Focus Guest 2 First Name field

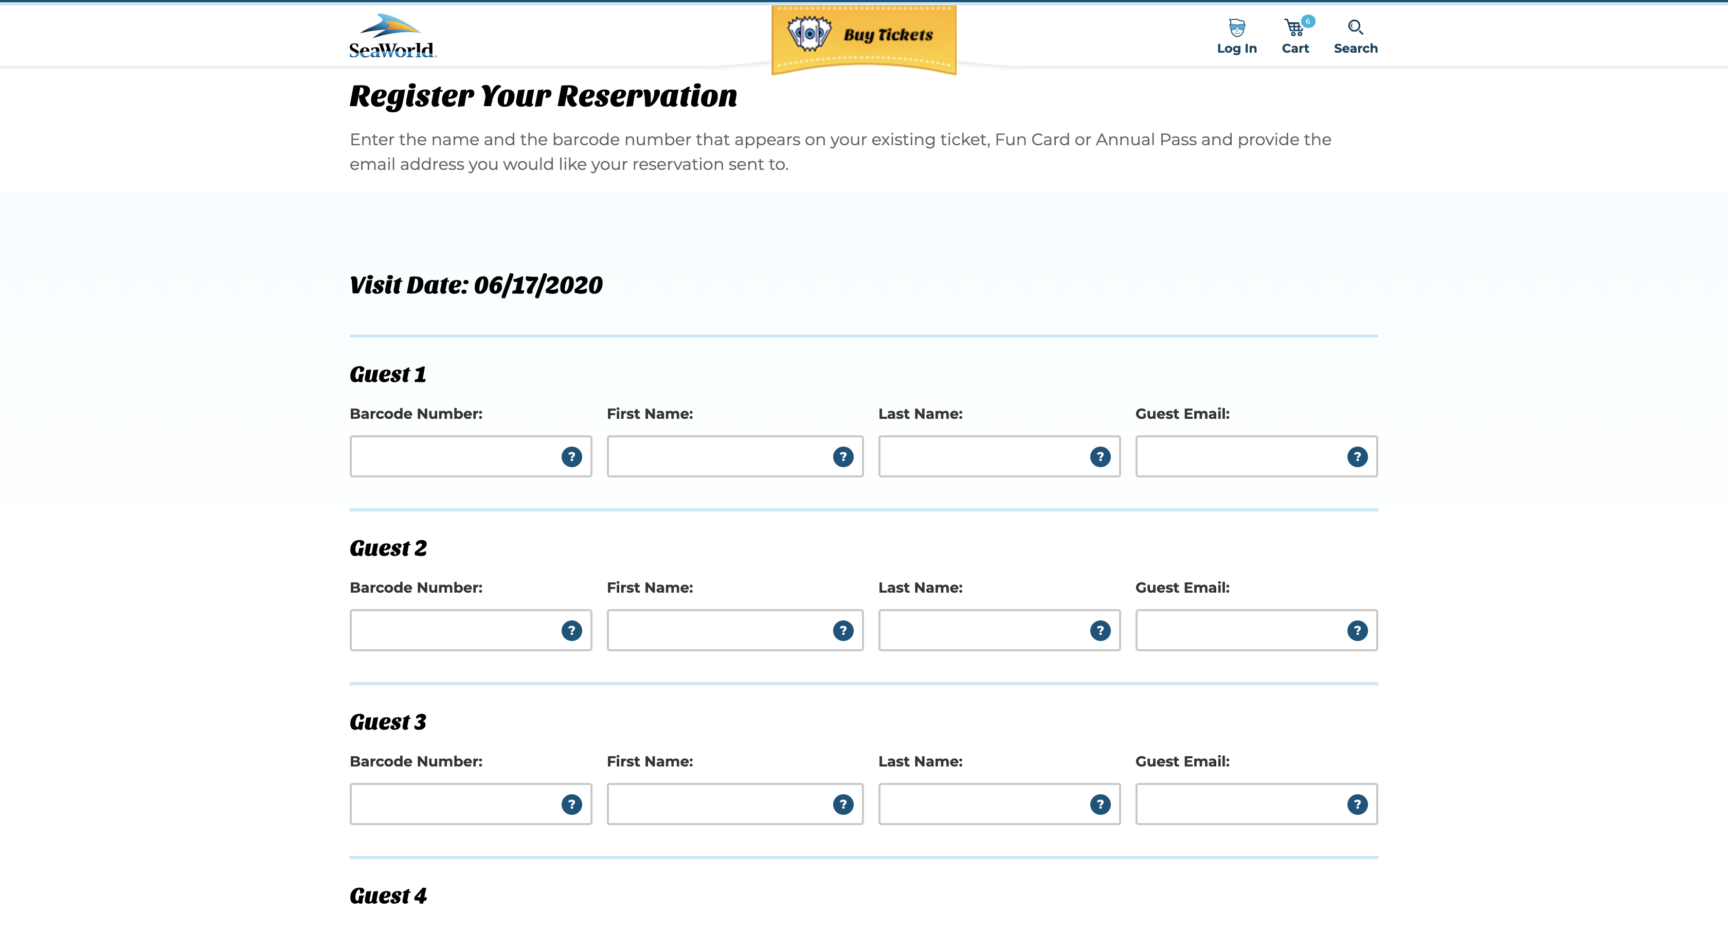[735, 631]
